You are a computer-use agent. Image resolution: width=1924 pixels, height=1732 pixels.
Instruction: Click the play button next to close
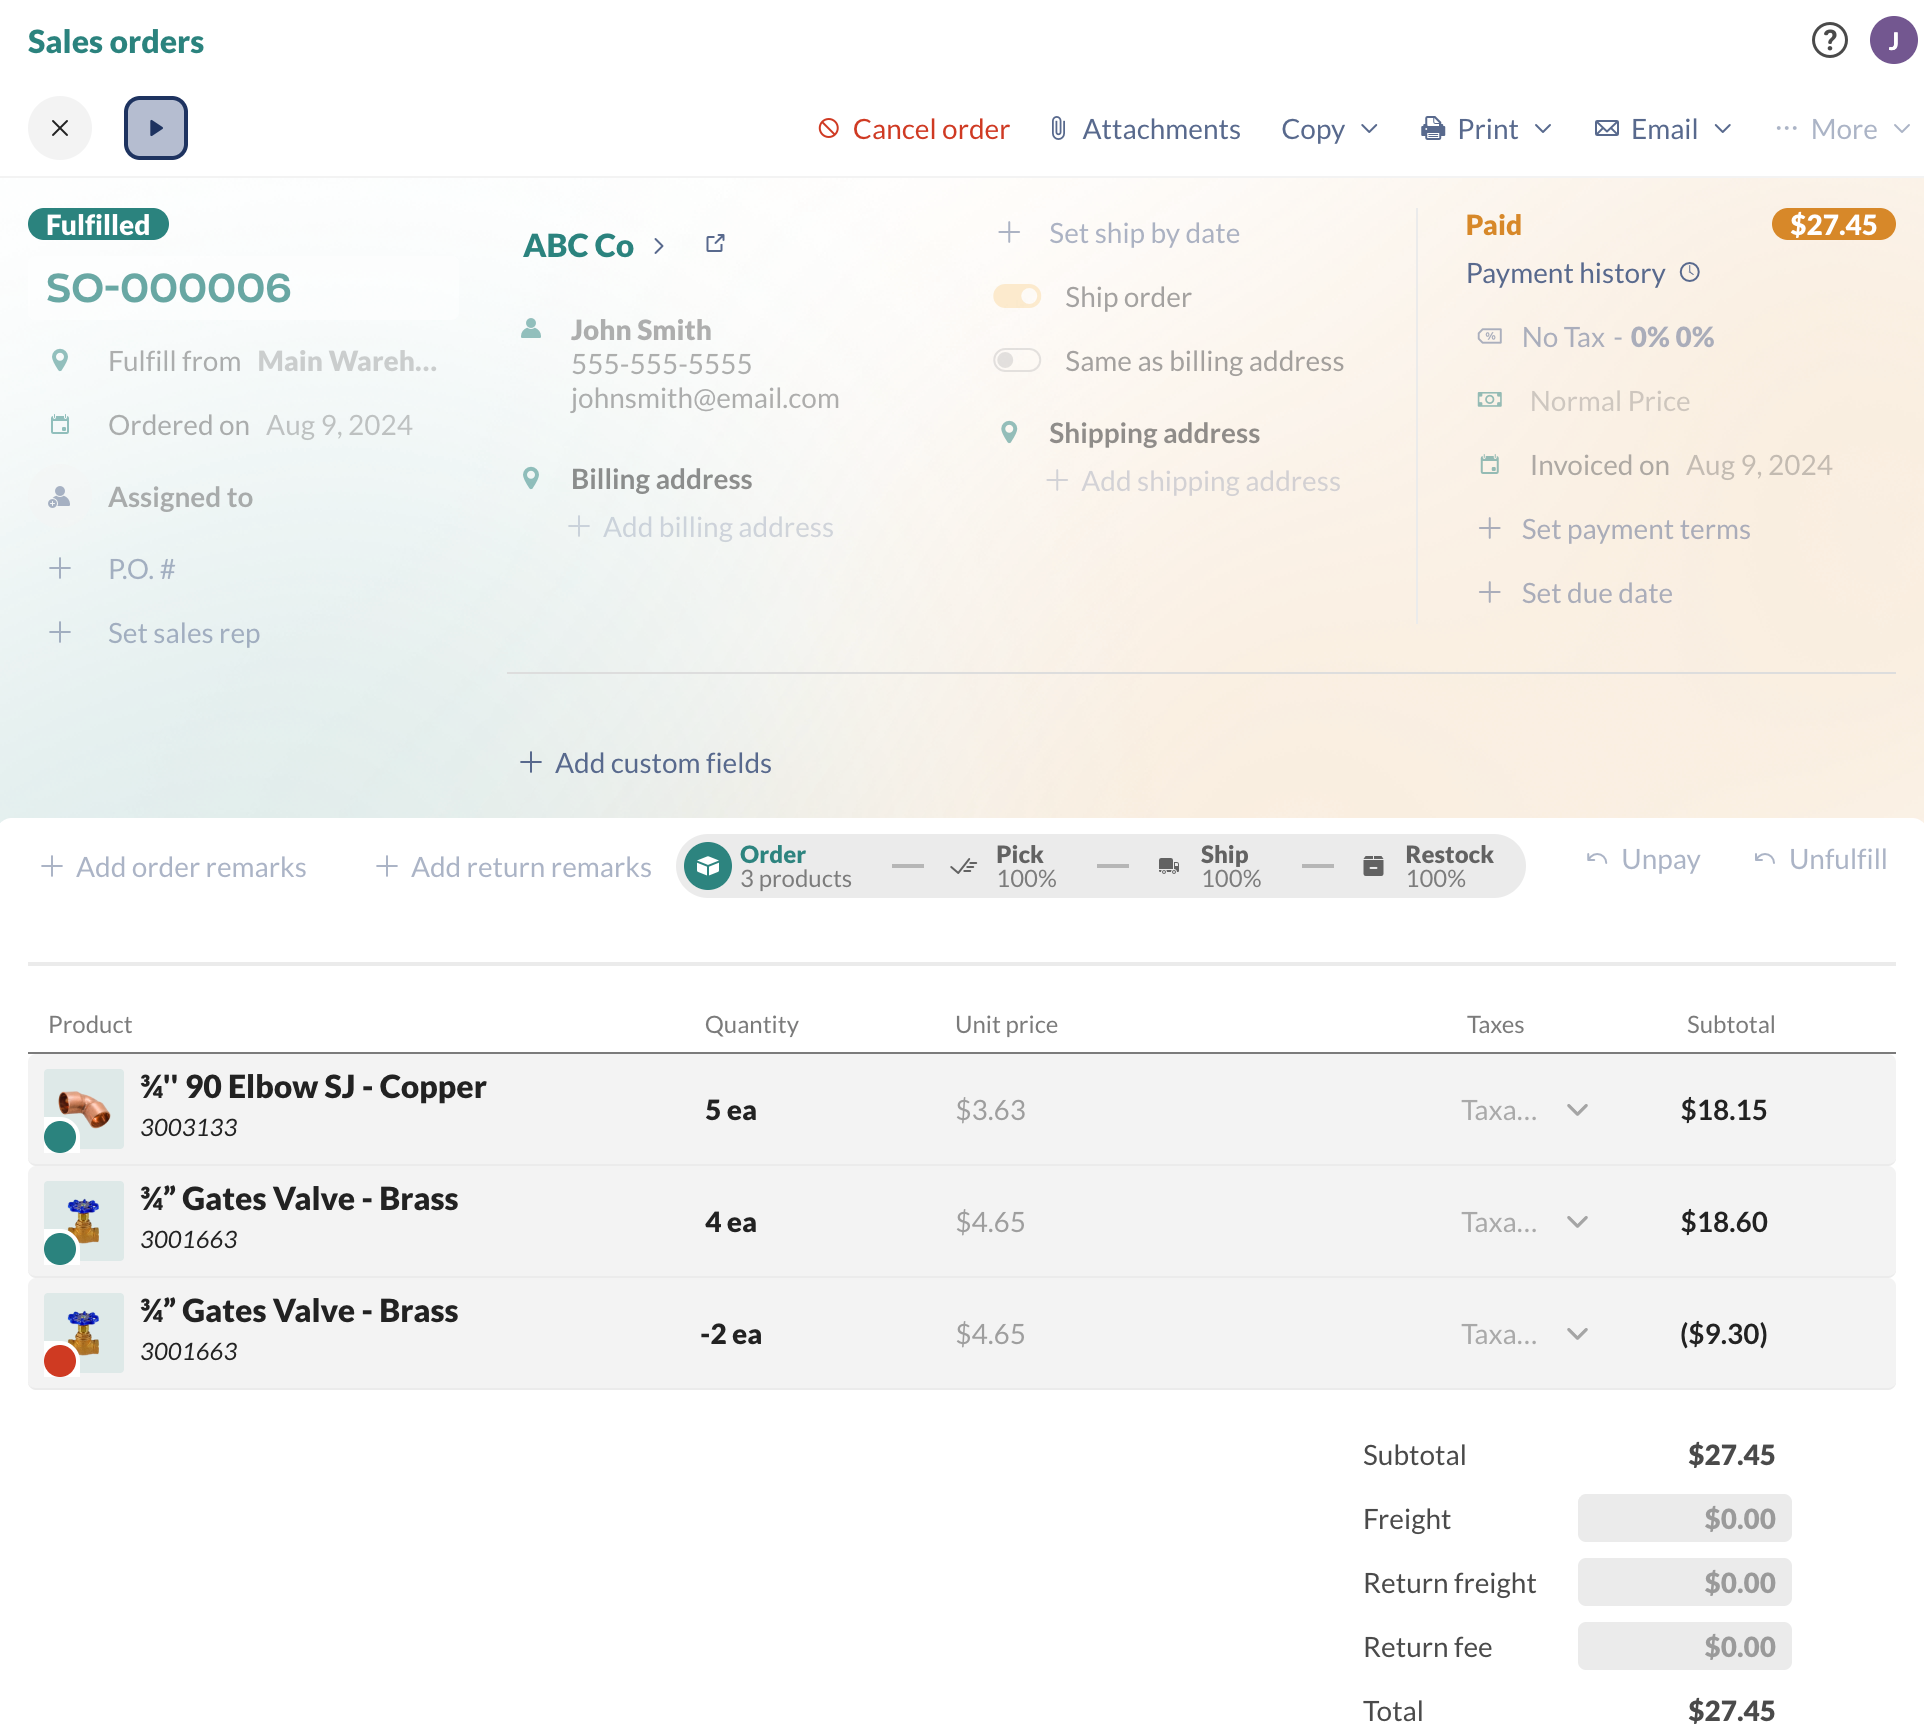(155, 128)
